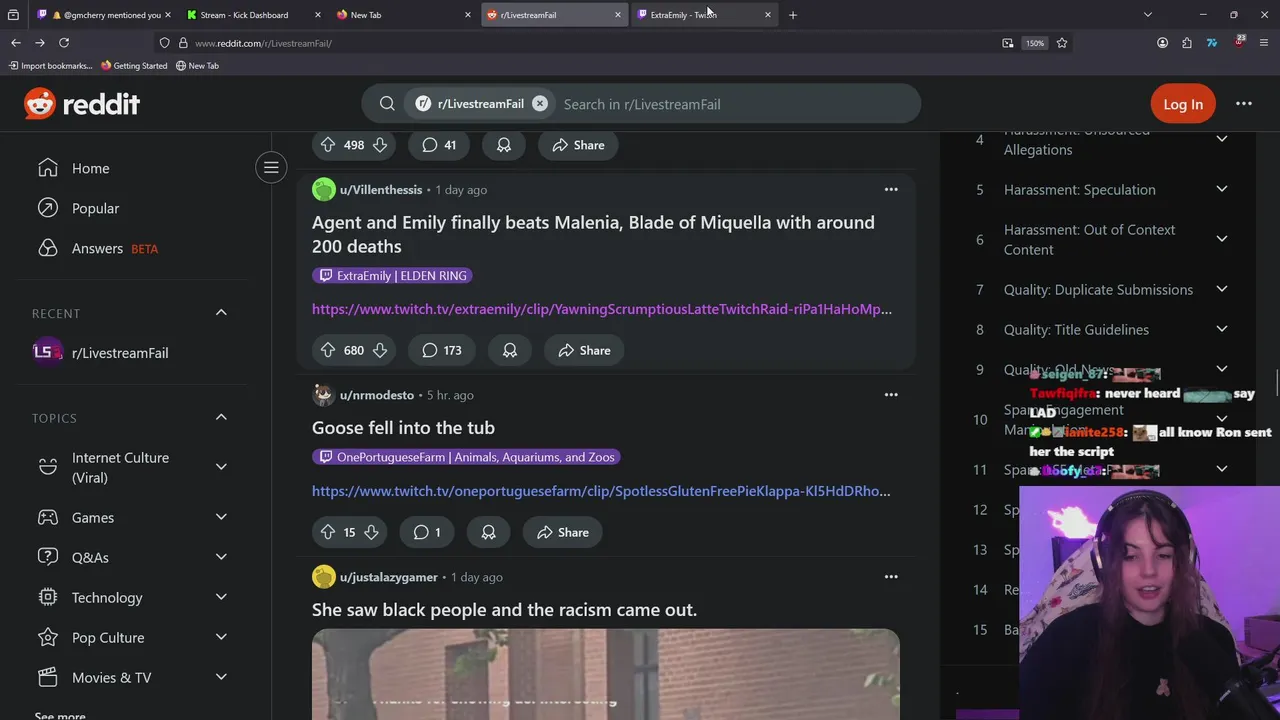This screenshot has height=720, width=1280.
Task: Go back in browser history
Action: coord(16,43)
